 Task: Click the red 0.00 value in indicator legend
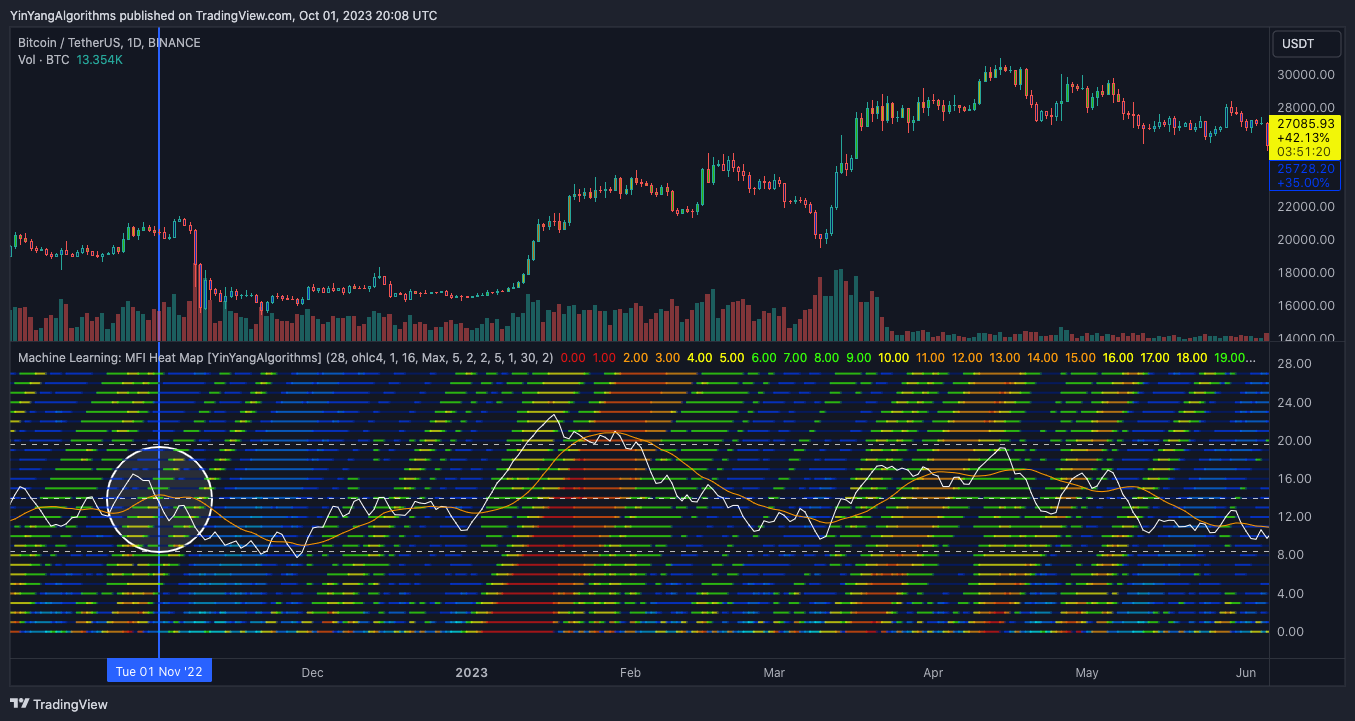tap(573, 357)
